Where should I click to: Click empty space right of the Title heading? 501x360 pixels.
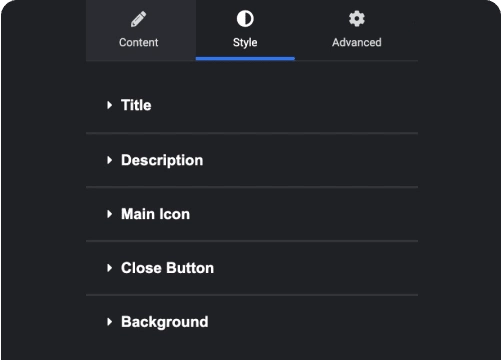pyautogui.click(x=284, y=105)
